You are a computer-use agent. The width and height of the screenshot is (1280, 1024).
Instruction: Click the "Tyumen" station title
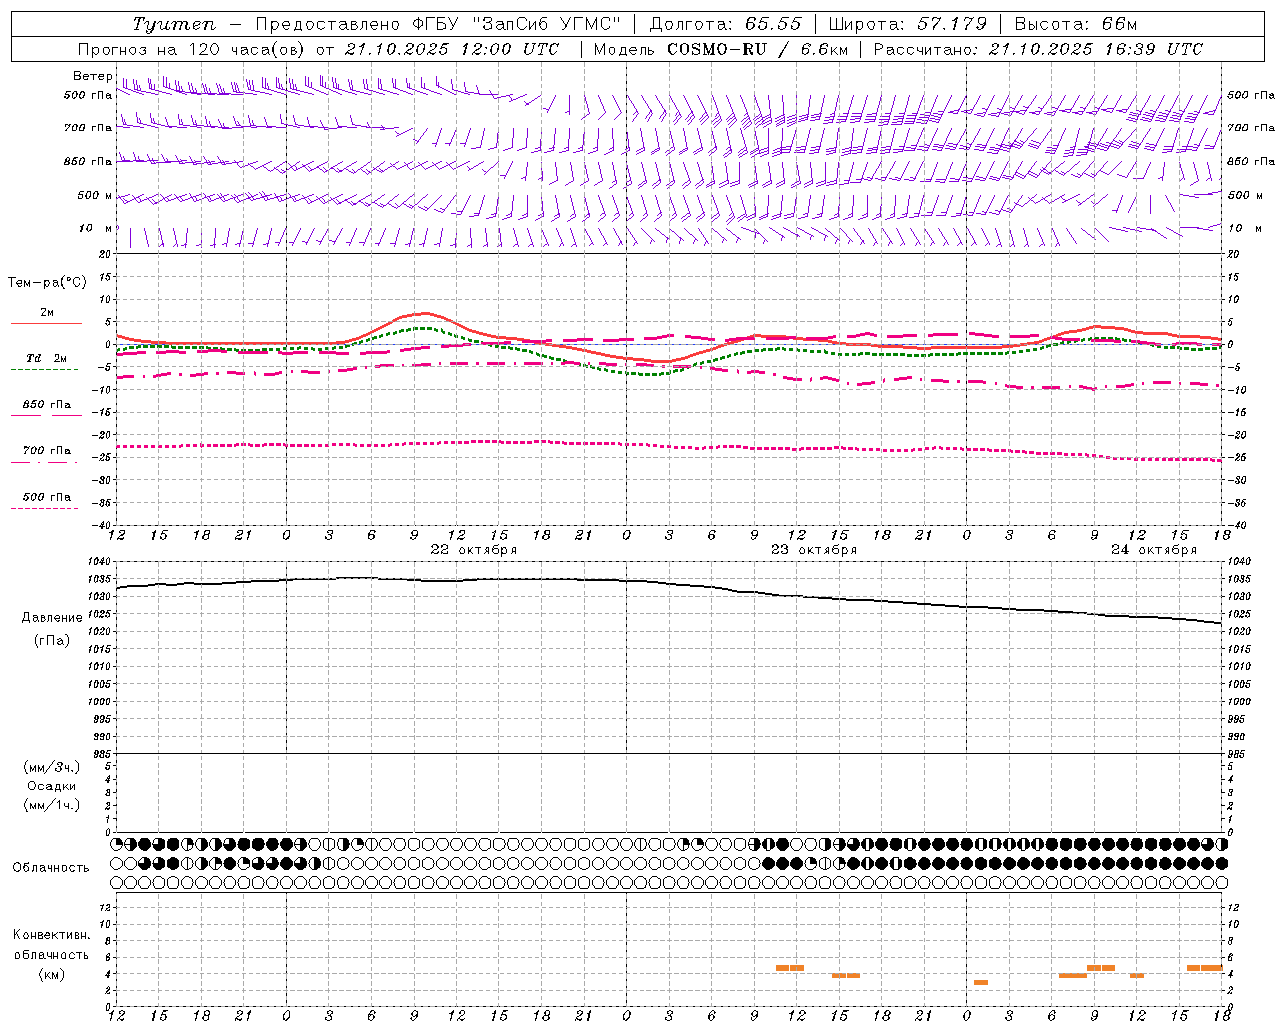tap(174, 24)
